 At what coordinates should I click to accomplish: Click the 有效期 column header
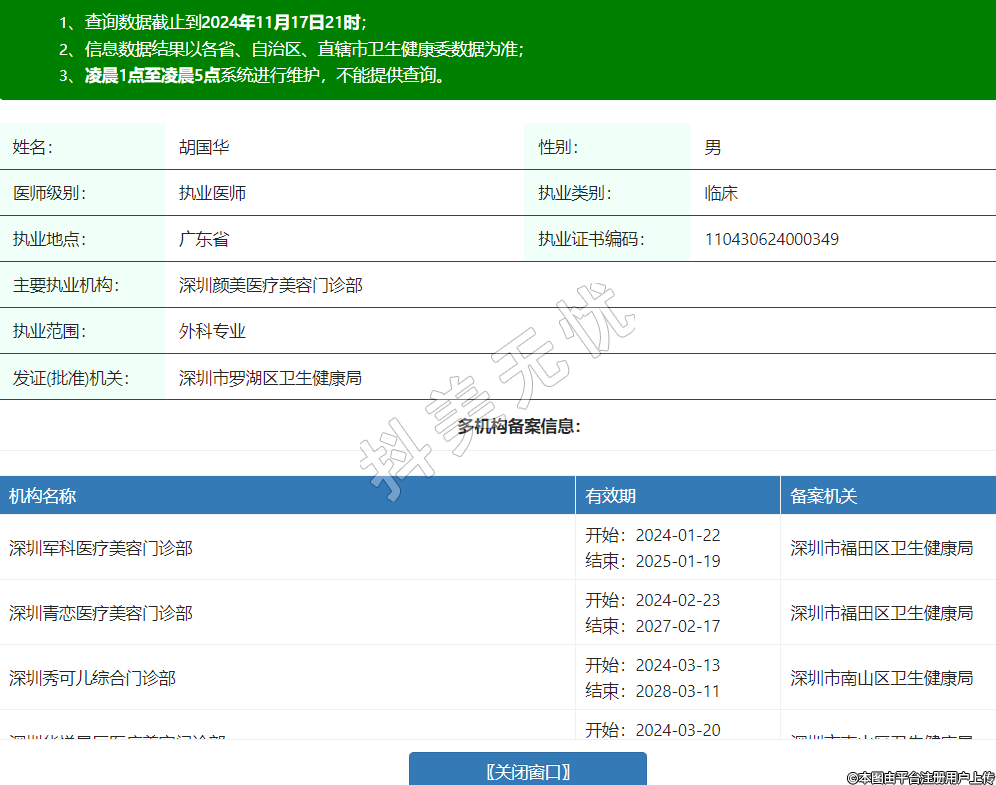610,496
